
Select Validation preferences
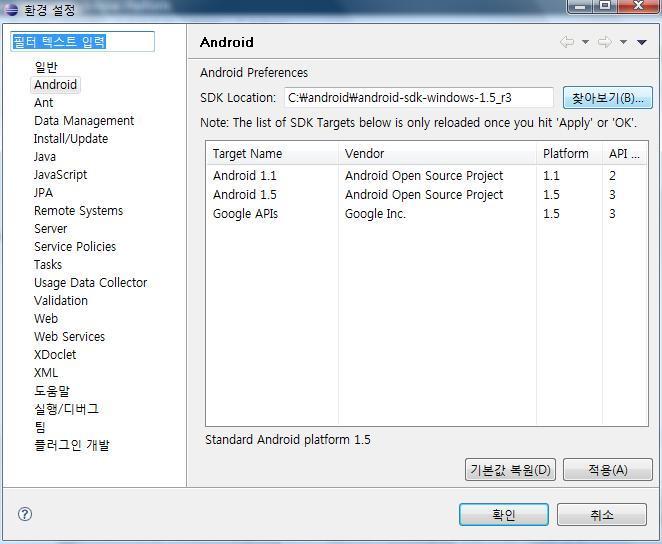[x=61, y=300]
